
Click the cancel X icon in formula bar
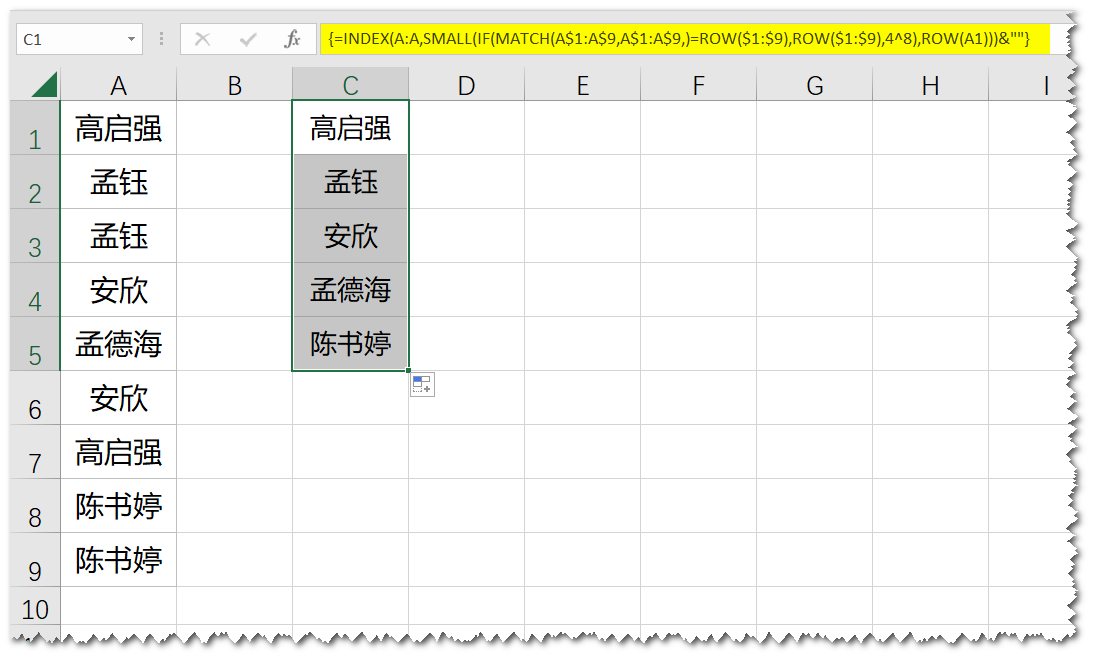tap(203, 39)
